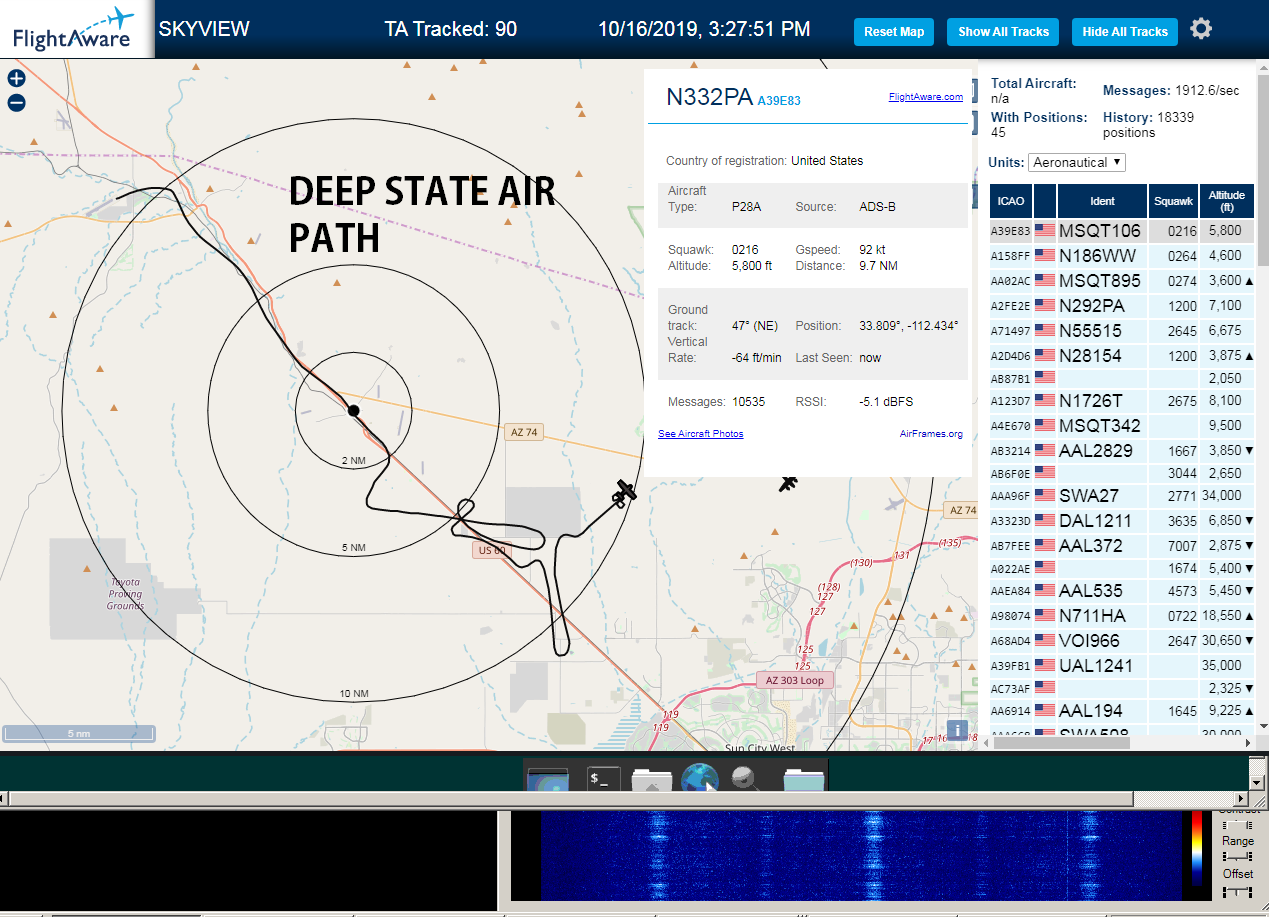Select the AAL372 aircraft row
Image resolution: width=1269 pixels, height=917 pixels.
pos(1120,546)
